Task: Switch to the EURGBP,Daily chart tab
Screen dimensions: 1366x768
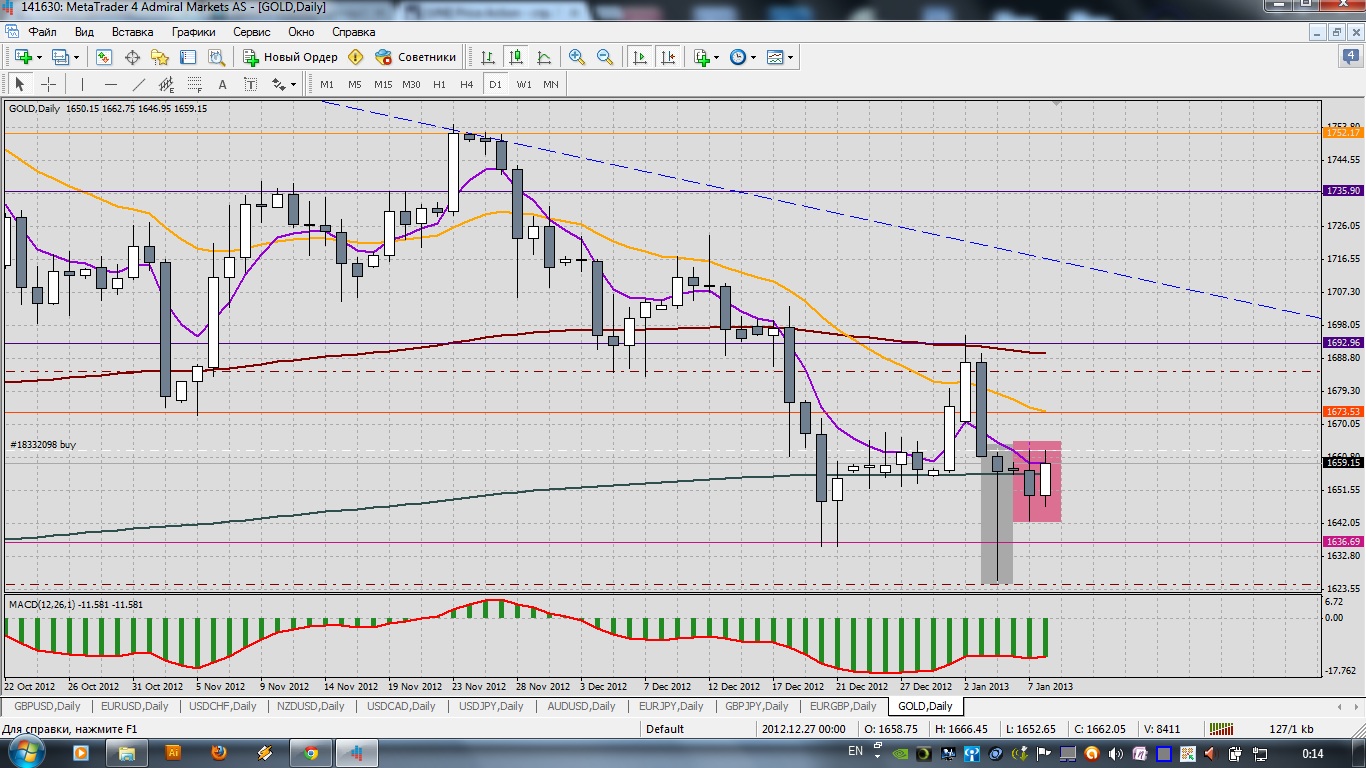Action: [843, 706]
